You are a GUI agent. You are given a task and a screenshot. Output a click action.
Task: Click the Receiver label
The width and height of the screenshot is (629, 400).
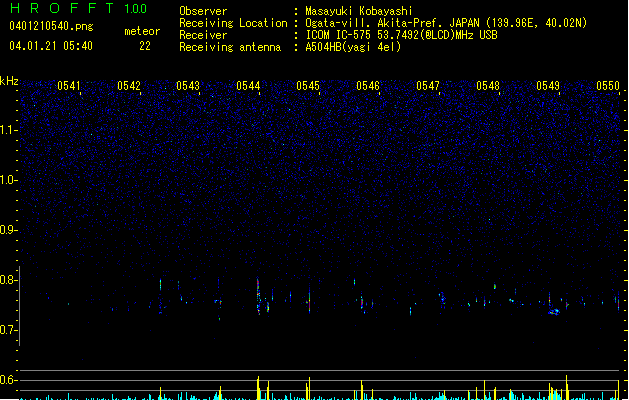(203, 35)
